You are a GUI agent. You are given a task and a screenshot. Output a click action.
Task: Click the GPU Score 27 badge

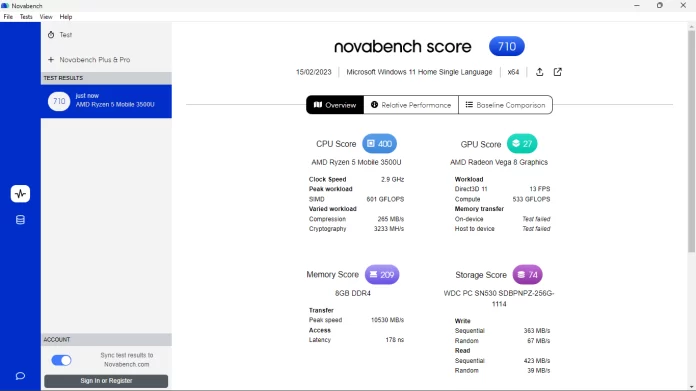522,144
